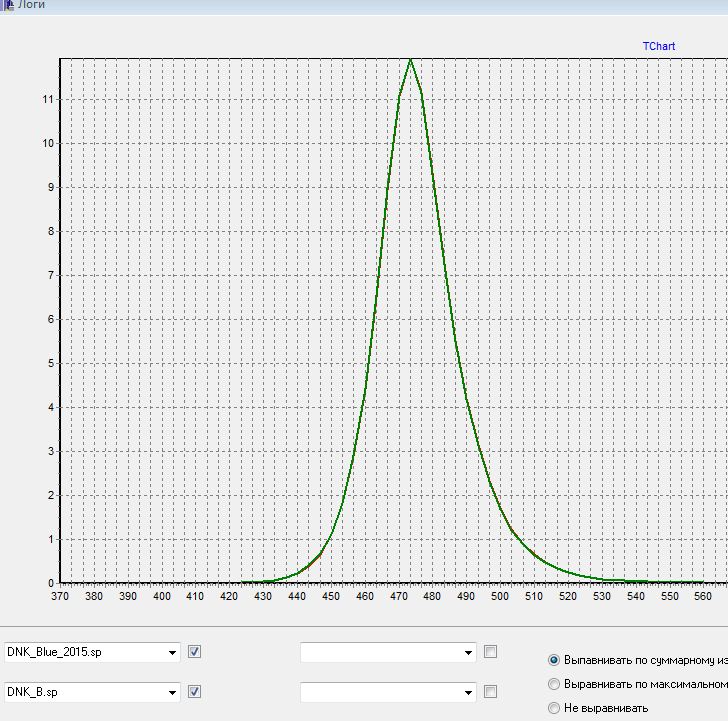Expand the upper empty spectrum dropdown

pos(468,652)
